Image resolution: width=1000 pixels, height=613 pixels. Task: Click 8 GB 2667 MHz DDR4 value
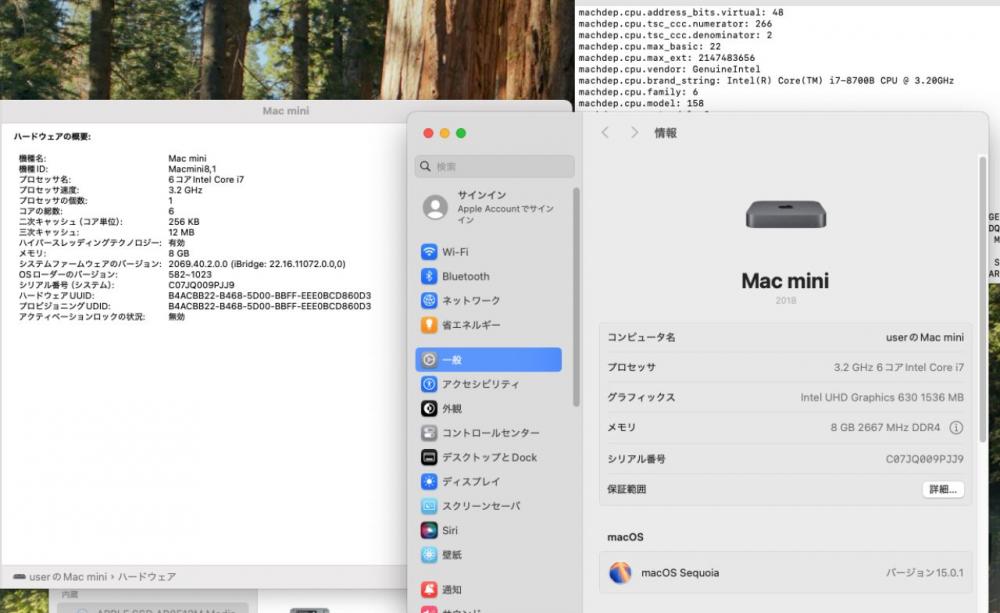[x=885, y=427]
